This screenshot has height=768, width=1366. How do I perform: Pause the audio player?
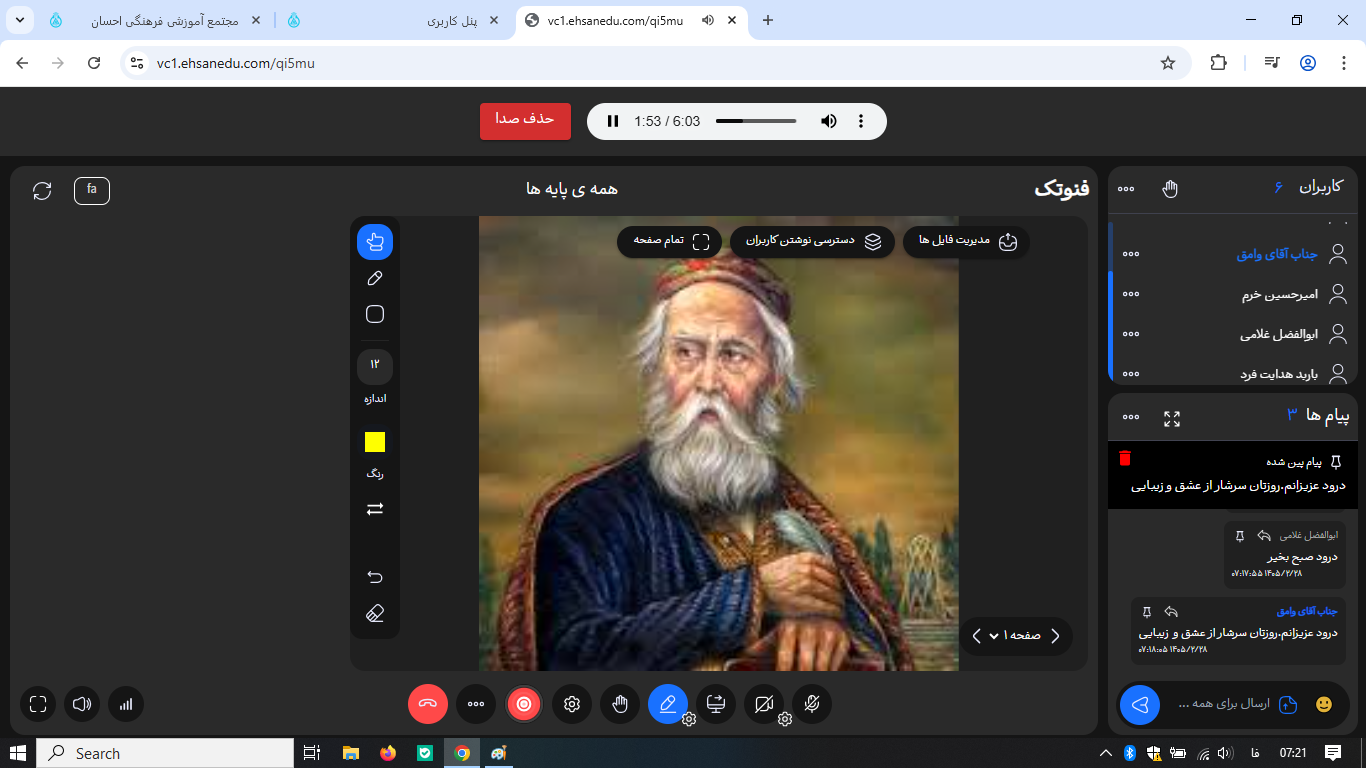pos(613,121)
